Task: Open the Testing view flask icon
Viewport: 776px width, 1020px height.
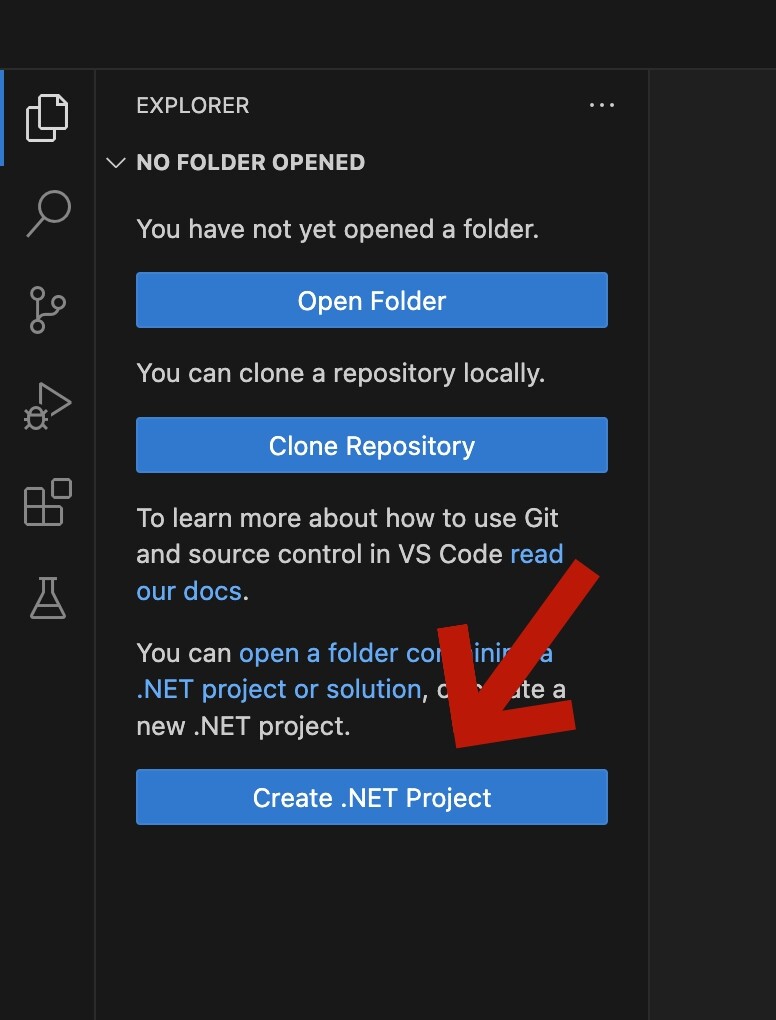Action: (x=47, y=599)
